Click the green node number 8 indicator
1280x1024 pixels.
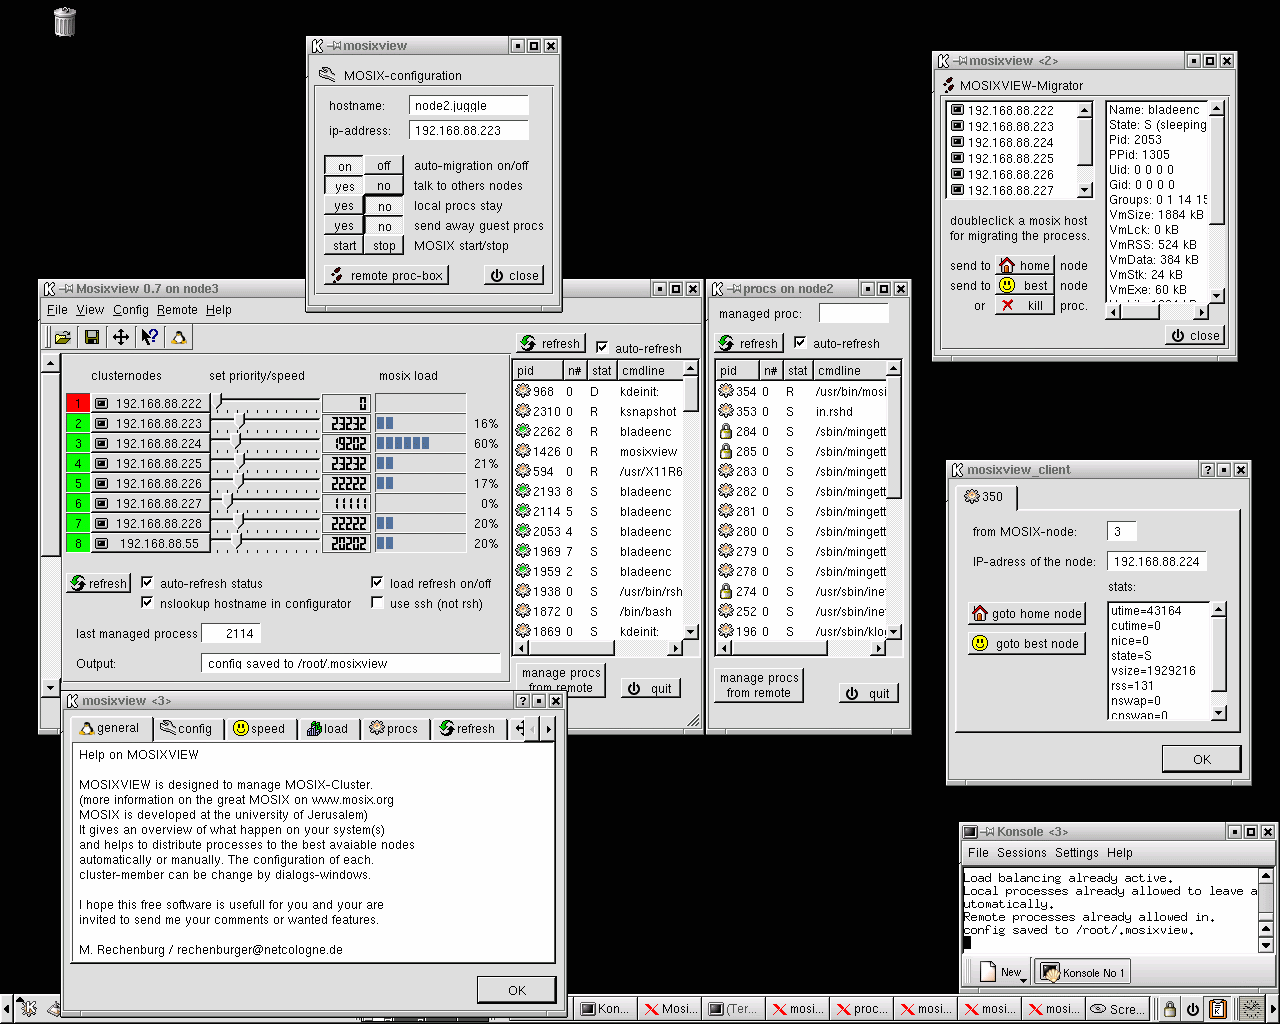pos(77,543)
